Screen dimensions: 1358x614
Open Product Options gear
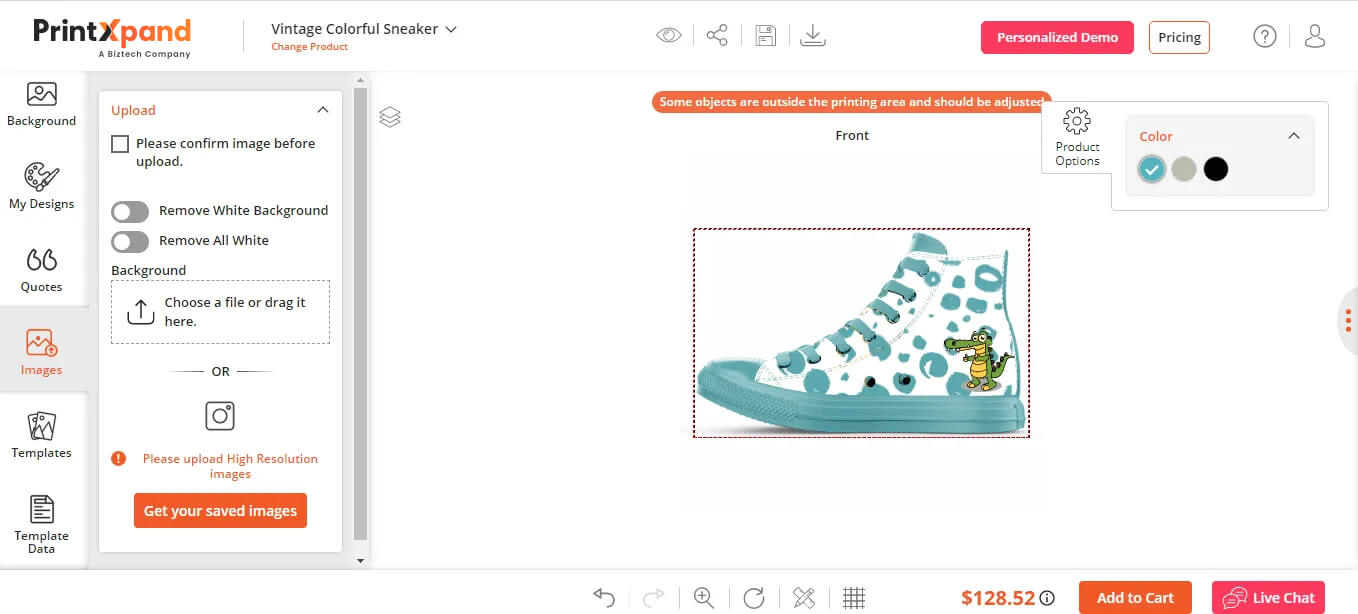point(1077,137)
